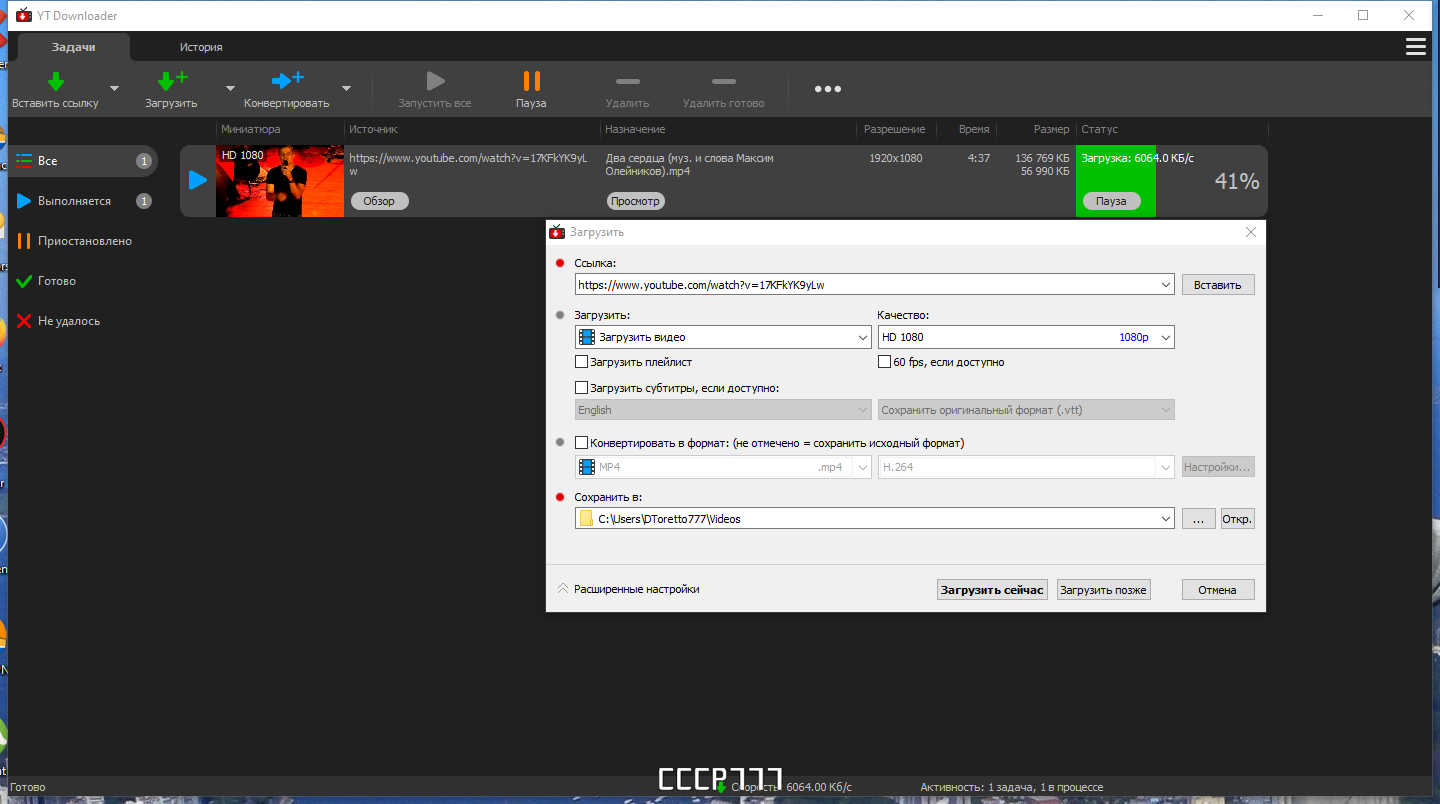Click the Загрузить dialog title icon
This screenshot has width=1440, height=804.
pyautogui.click(x=557, y=232)
